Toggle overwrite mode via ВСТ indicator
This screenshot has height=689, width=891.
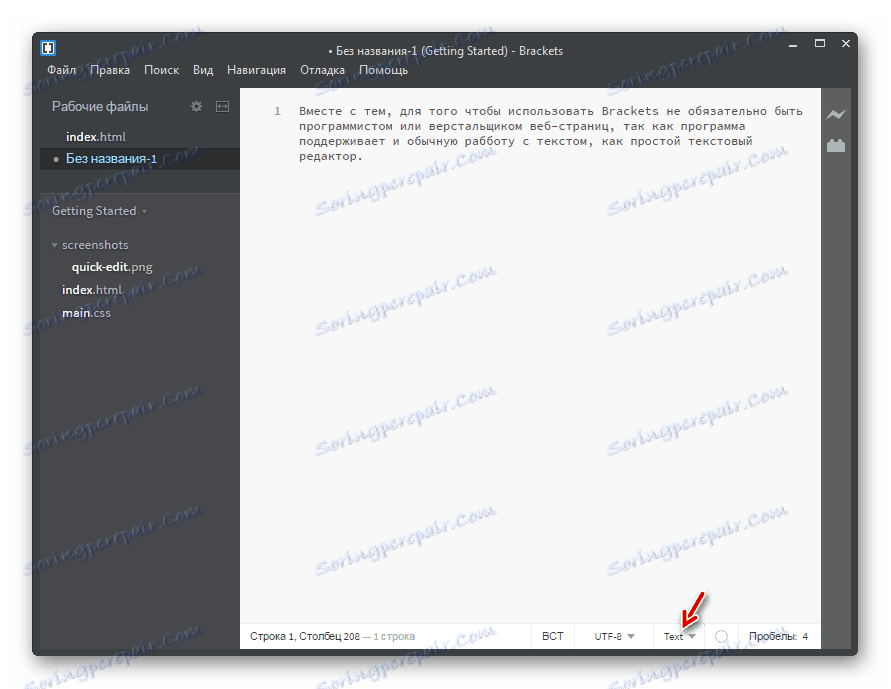coord(552,636)
